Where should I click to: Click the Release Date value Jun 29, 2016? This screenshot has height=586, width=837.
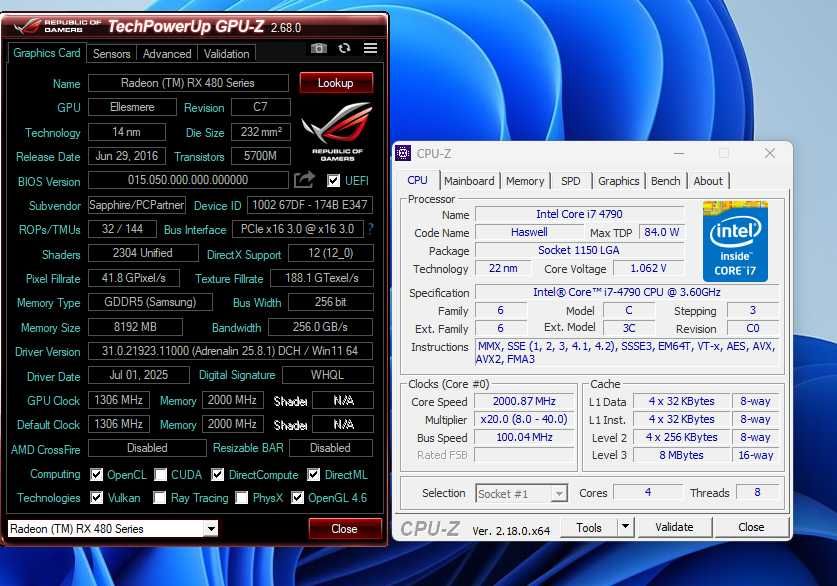[127, 156]
